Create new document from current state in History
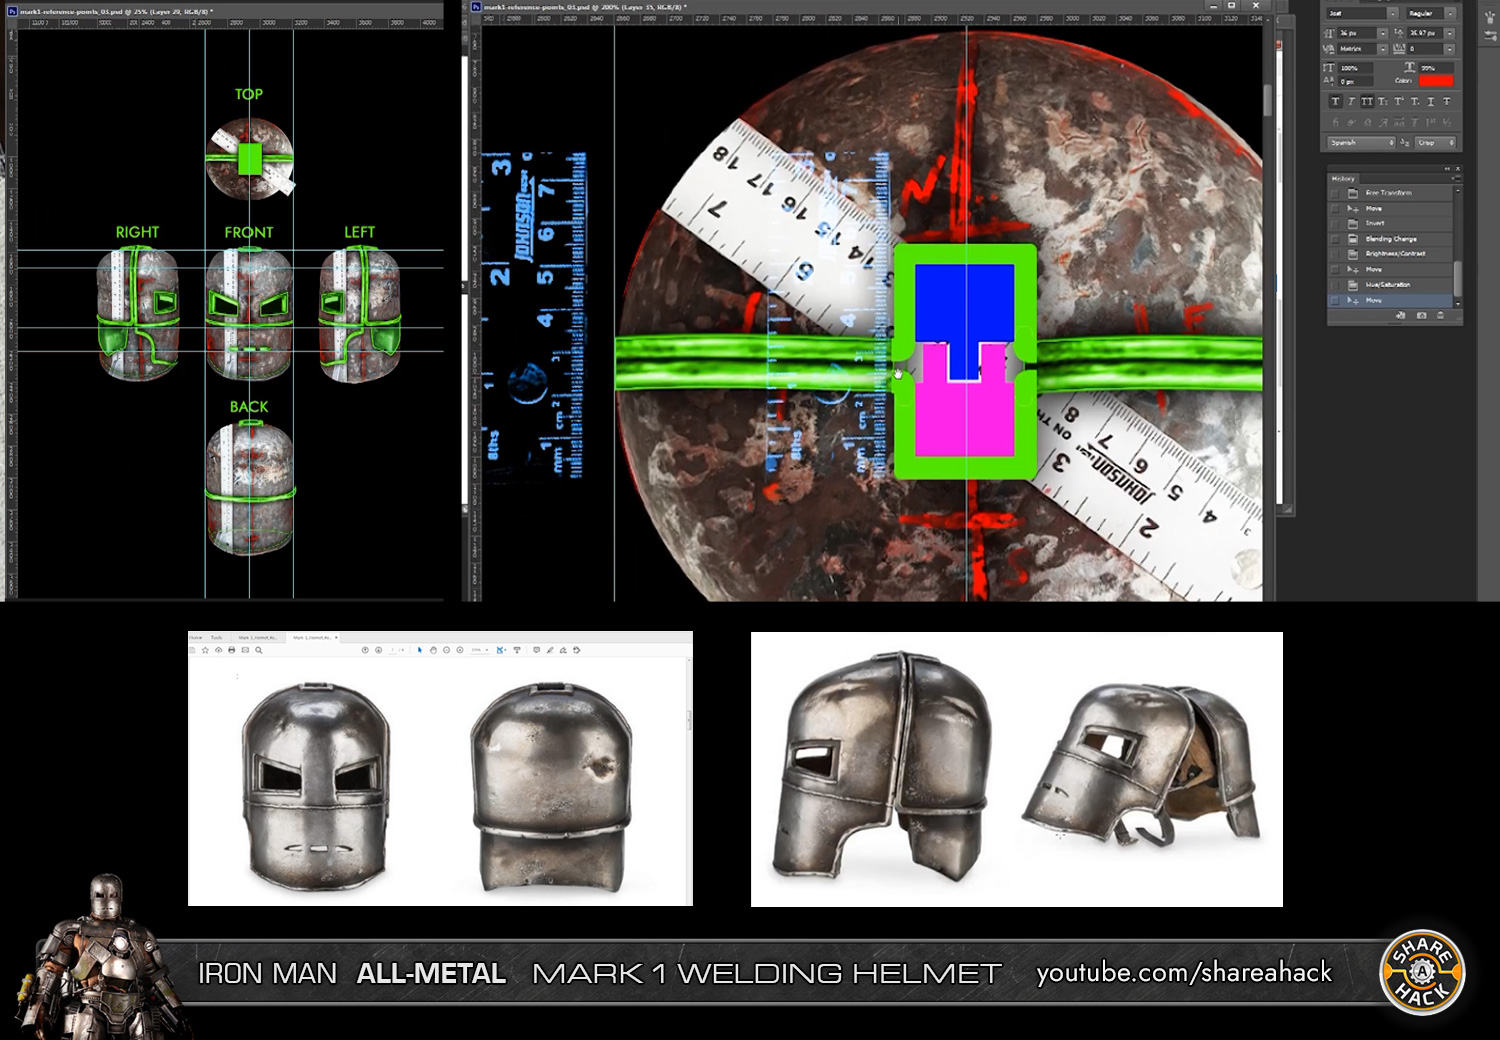Screen dimensions: 1500x1040 1400,315
